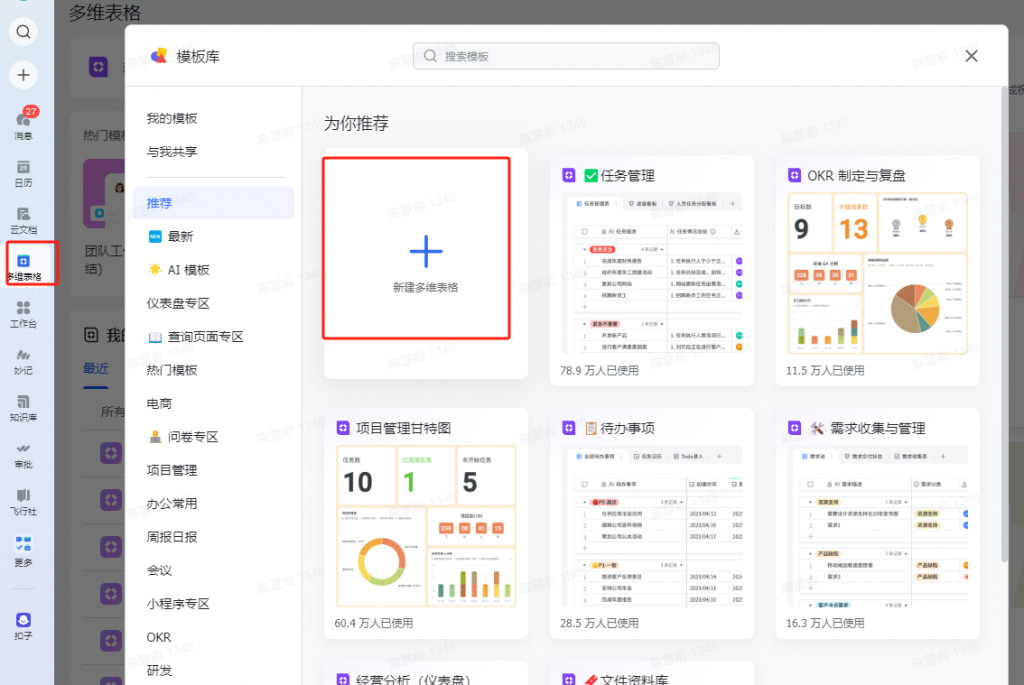Select the 查询页面专区 category
The image size is (1024, 685).
pos(214,336)
